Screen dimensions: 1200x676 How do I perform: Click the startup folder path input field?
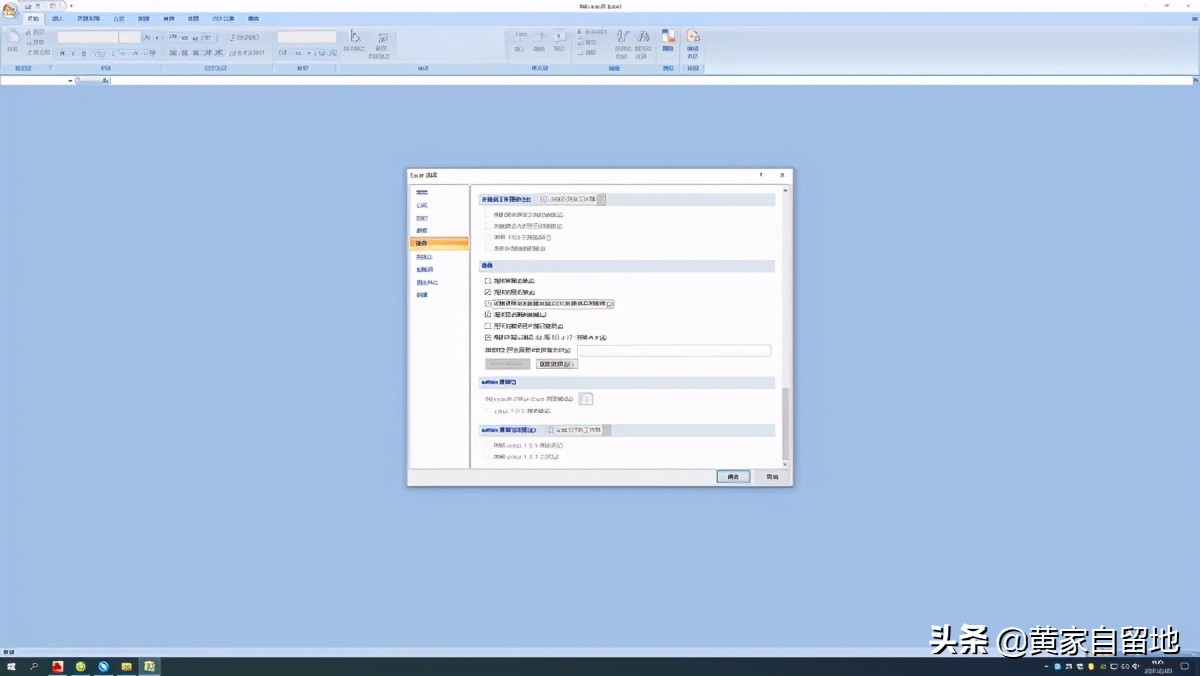(673, 351)
